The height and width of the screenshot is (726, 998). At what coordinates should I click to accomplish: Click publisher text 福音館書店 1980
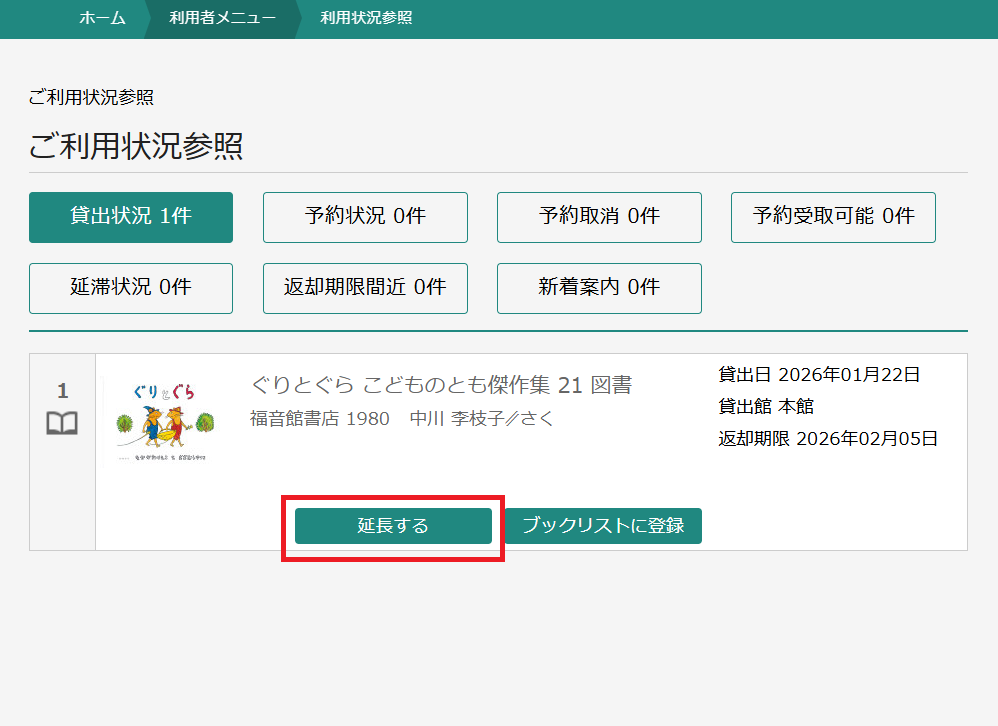point(319,419)
